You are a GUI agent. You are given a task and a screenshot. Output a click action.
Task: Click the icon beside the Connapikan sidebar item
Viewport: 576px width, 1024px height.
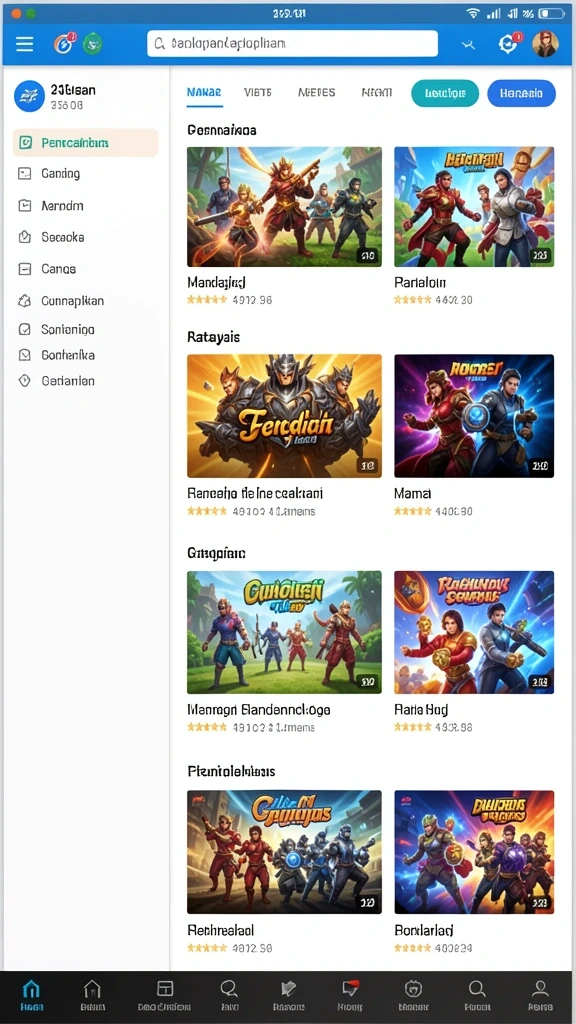pos(24,301)
